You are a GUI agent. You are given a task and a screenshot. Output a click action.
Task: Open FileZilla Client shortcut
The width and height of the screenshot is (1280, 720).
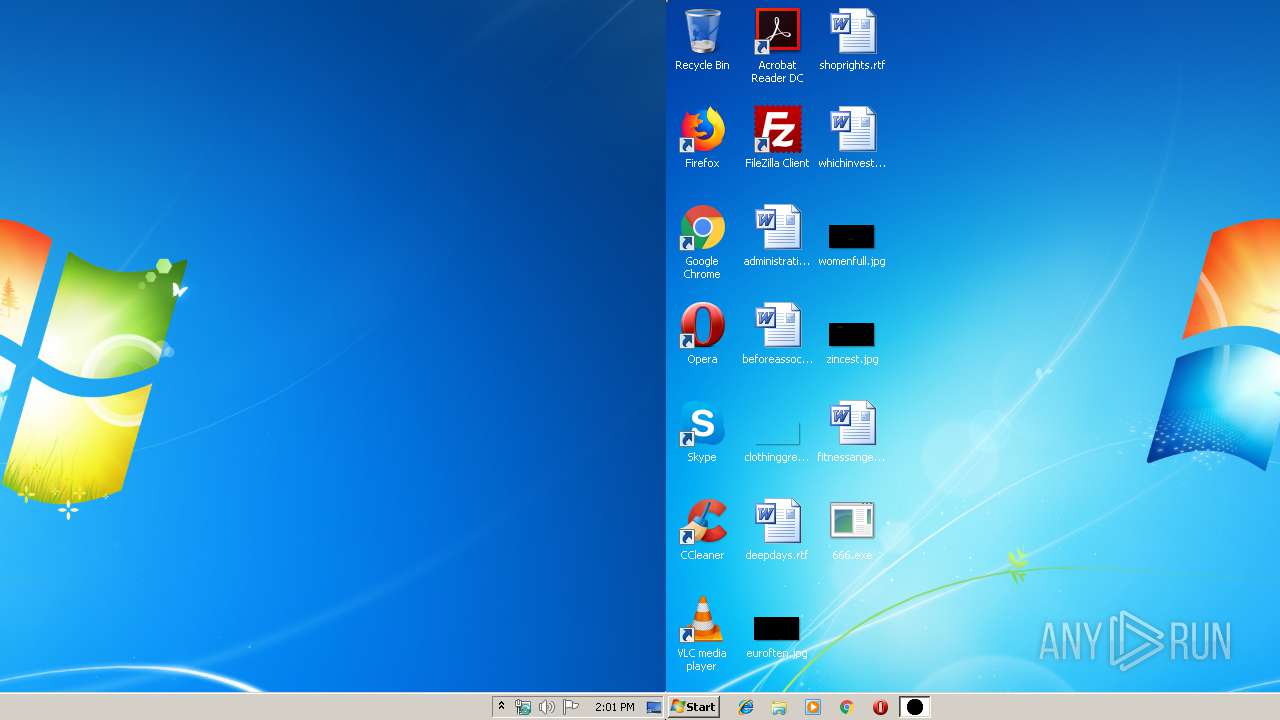[x=777, y=138]
